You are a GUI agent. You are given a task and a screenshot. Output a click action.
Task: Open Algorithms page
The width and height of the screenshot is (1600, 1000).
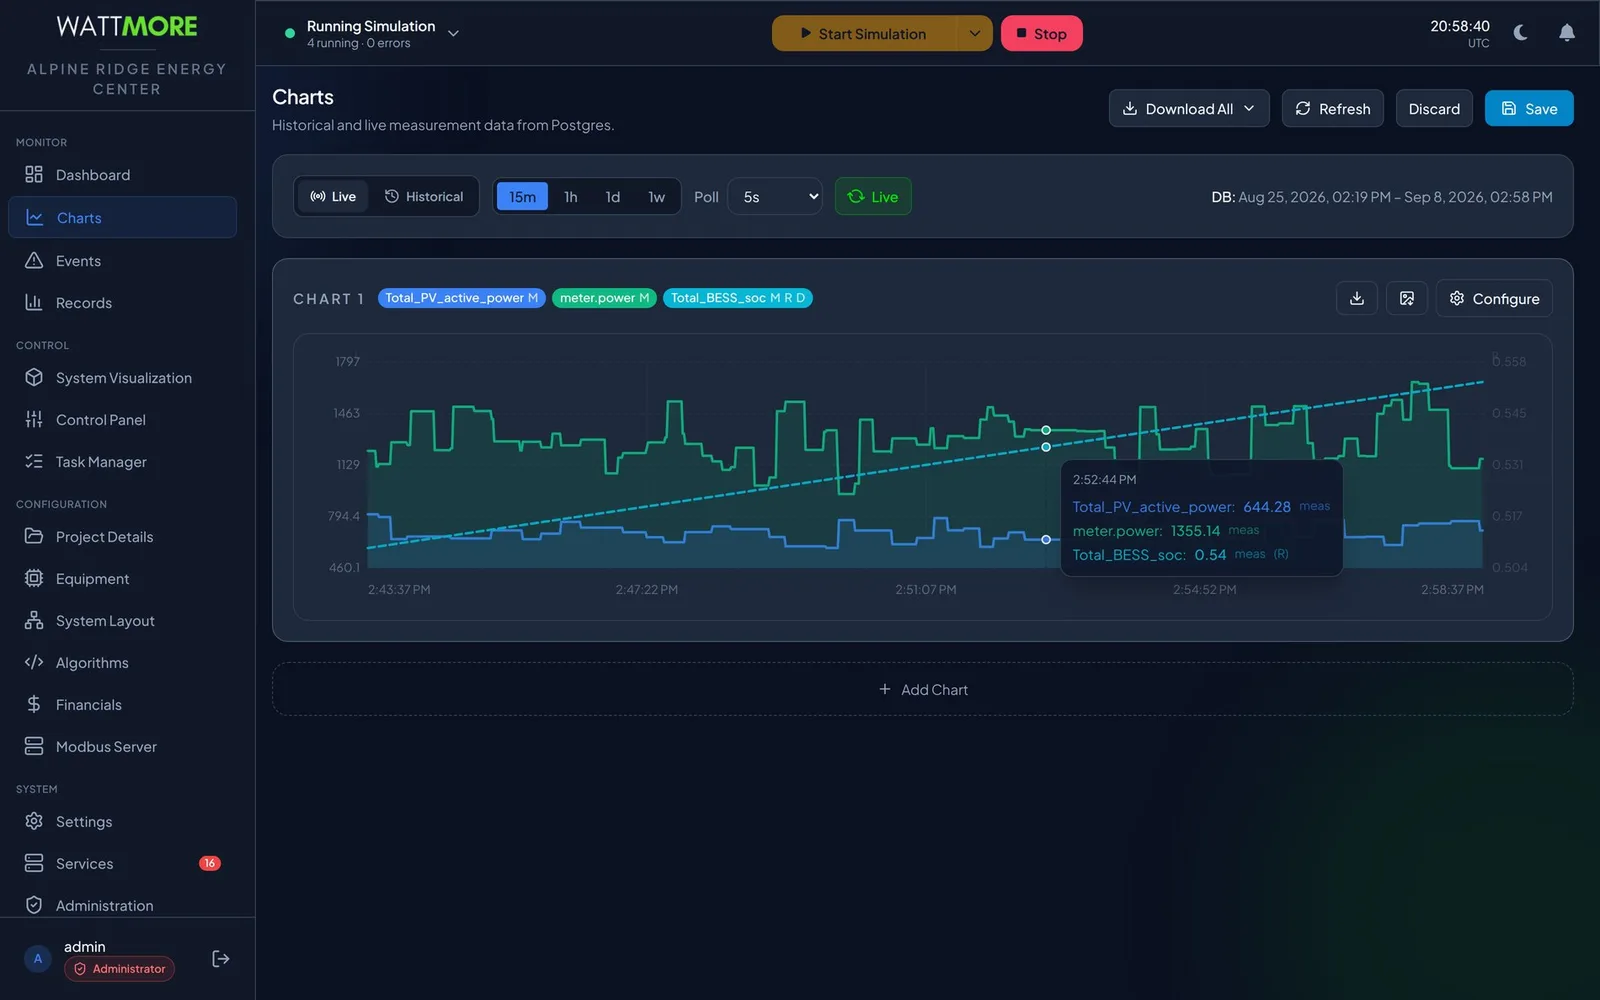tap(122, 663)
